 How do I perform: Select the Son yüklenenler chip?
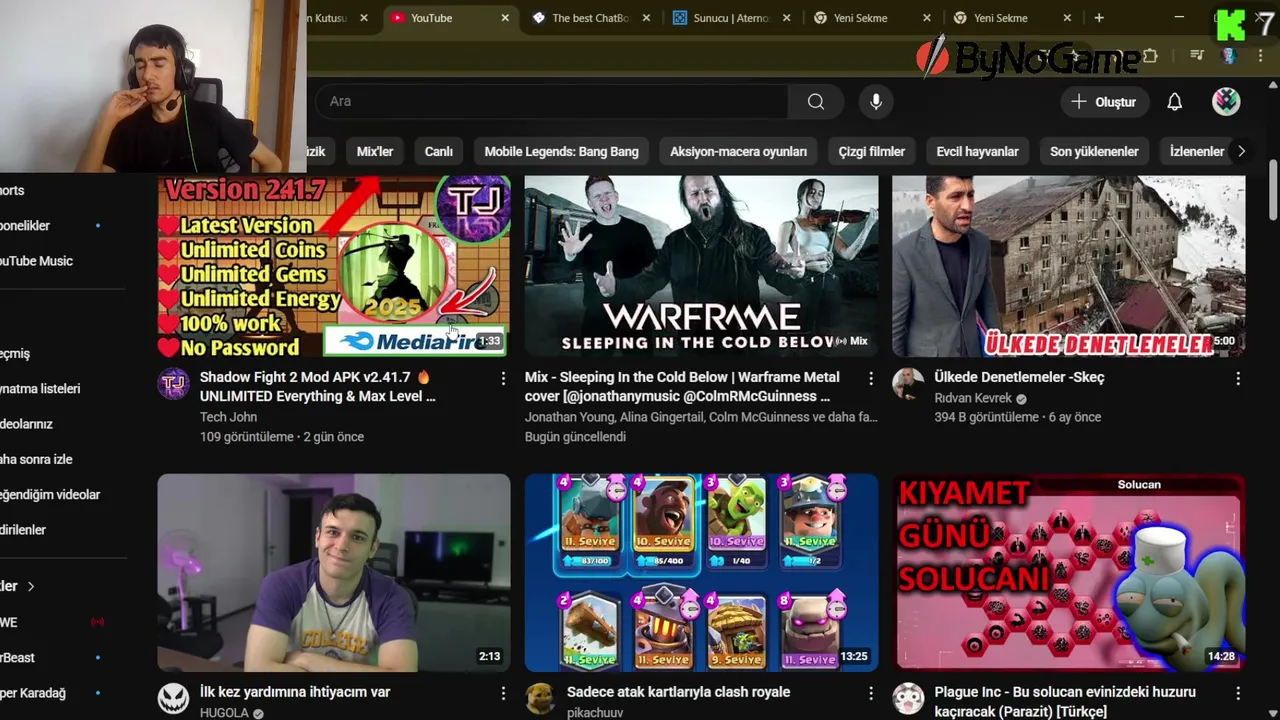point(1094,151)
